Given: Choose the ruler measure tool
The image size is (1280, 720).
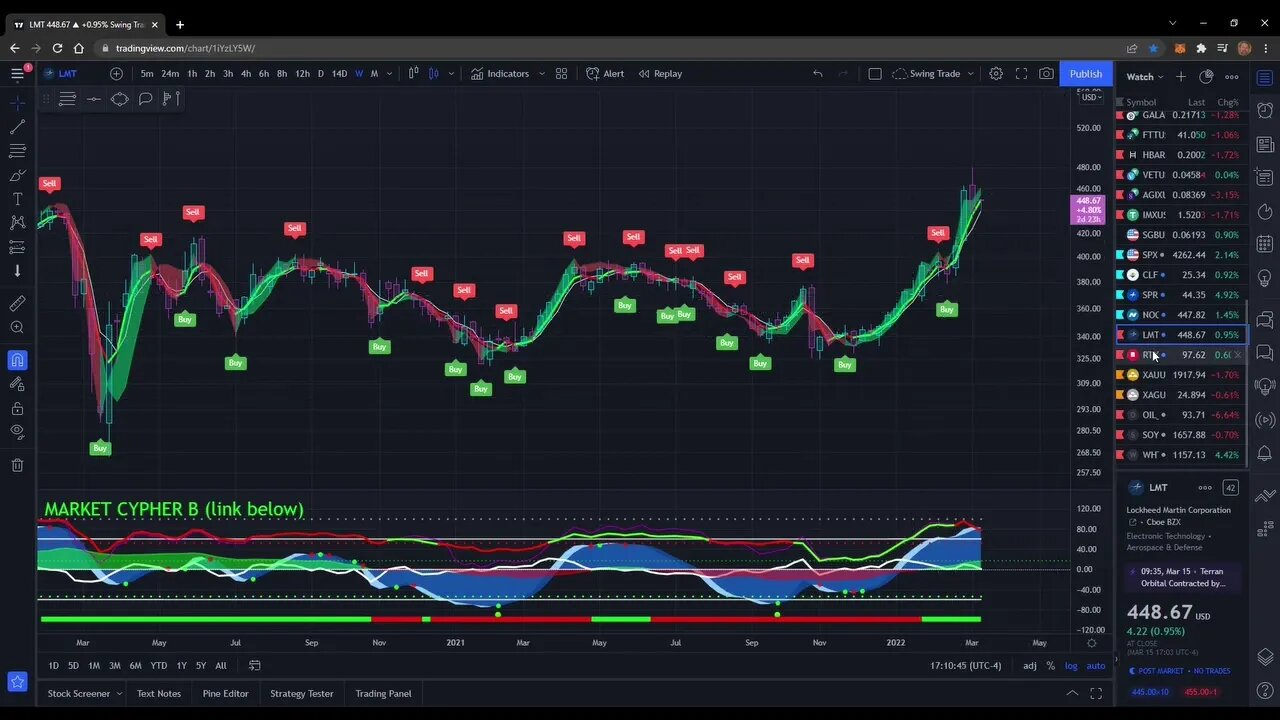Looking at the screenshot, I should coord(17,303).
